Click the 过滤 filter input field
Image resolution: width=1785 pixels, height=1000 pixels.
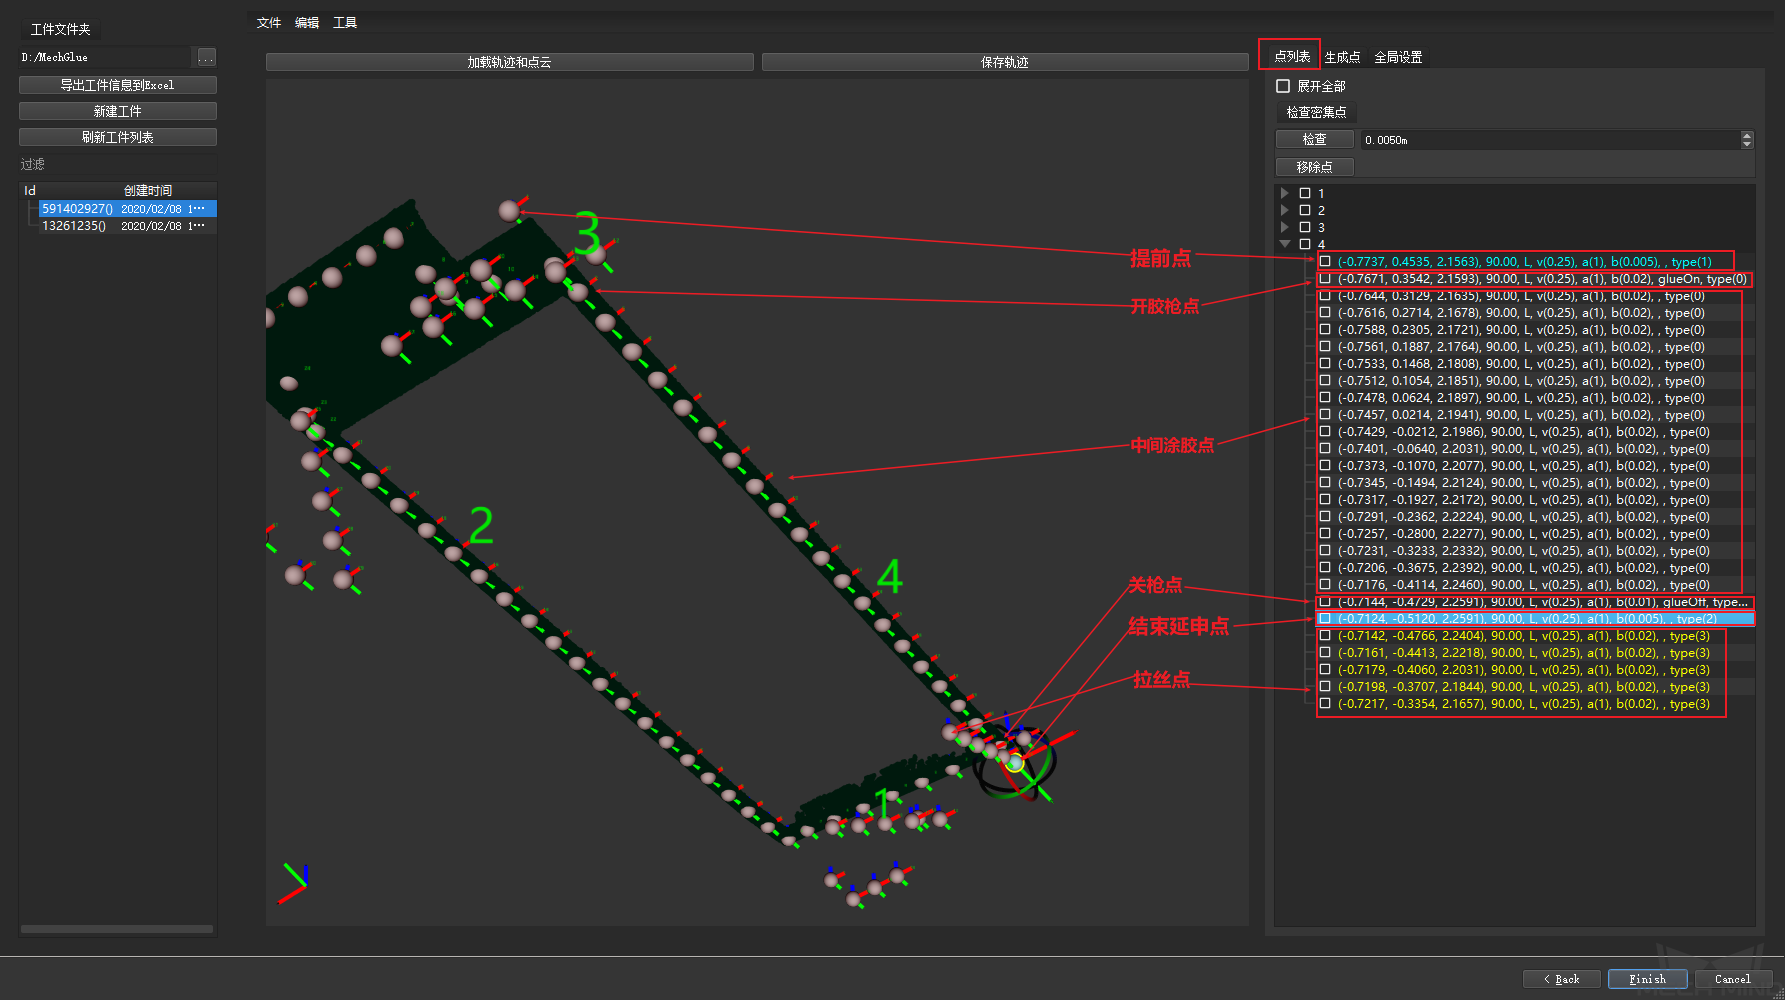tap(118, 164)
